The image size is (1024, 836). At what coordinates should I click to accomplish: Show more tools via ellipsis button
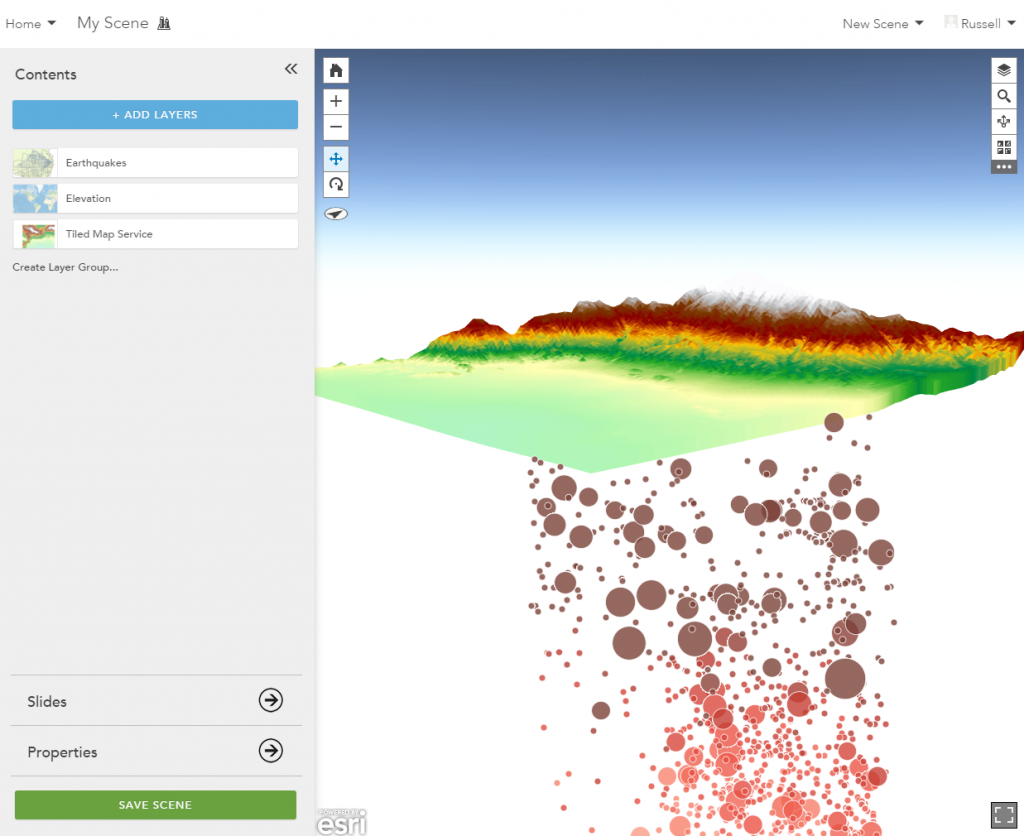(1004, 167)
